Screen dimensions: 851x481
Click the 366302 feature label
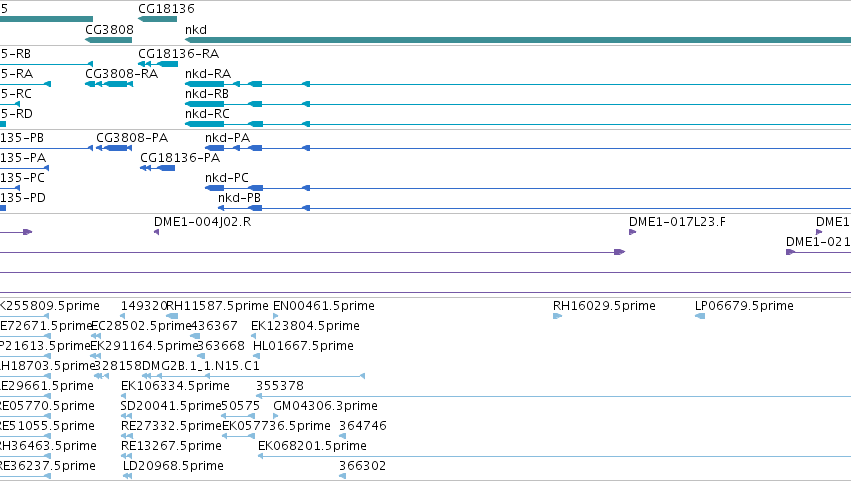[363, 466]
